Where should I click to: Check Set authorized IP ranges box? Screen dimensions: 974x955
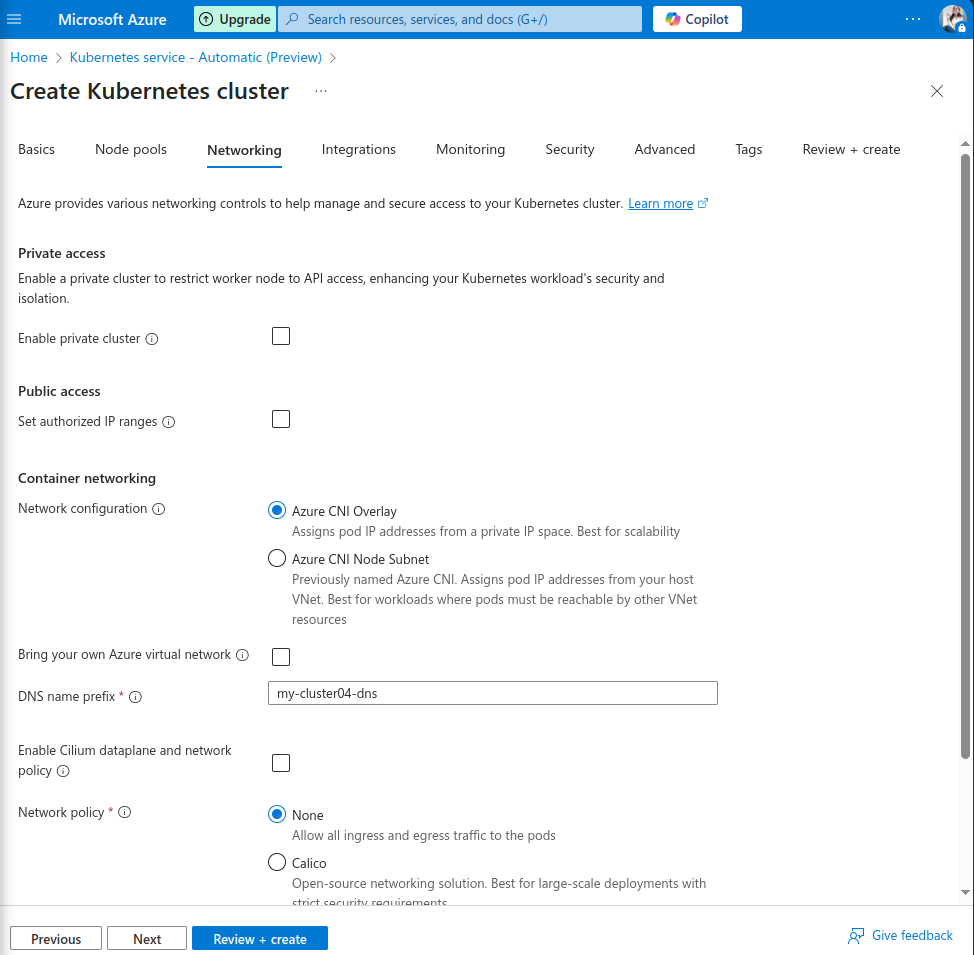[x=281, y=419]
